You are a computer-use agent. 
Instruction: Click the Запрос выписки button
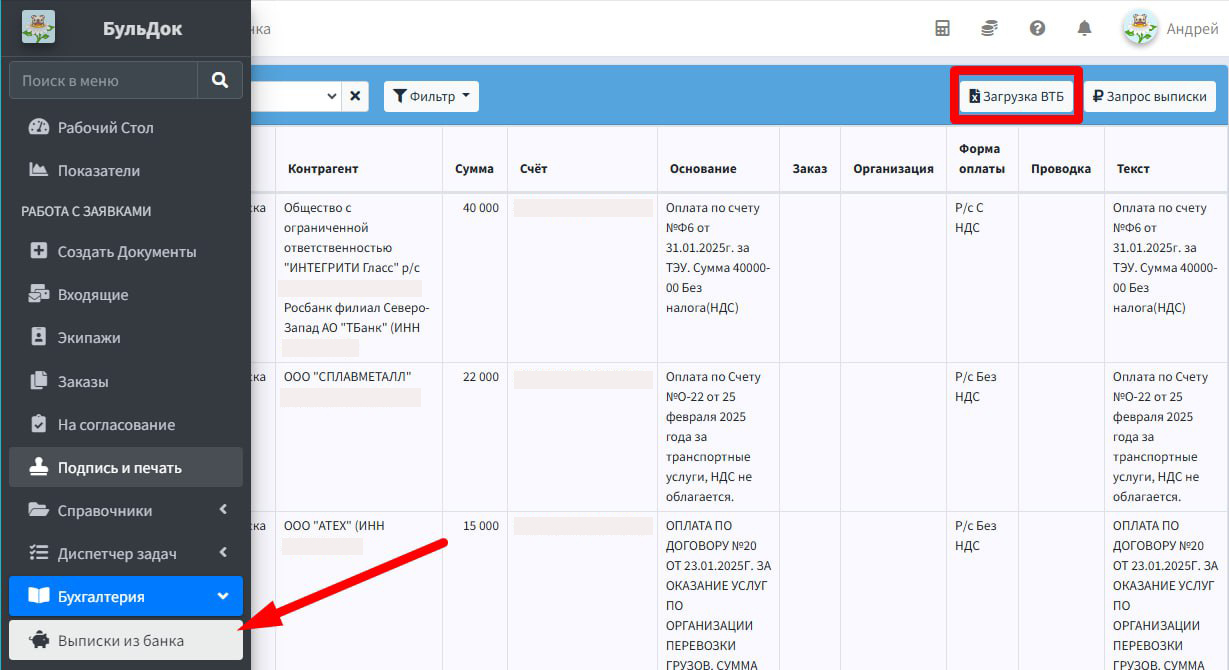[1150, 96]
